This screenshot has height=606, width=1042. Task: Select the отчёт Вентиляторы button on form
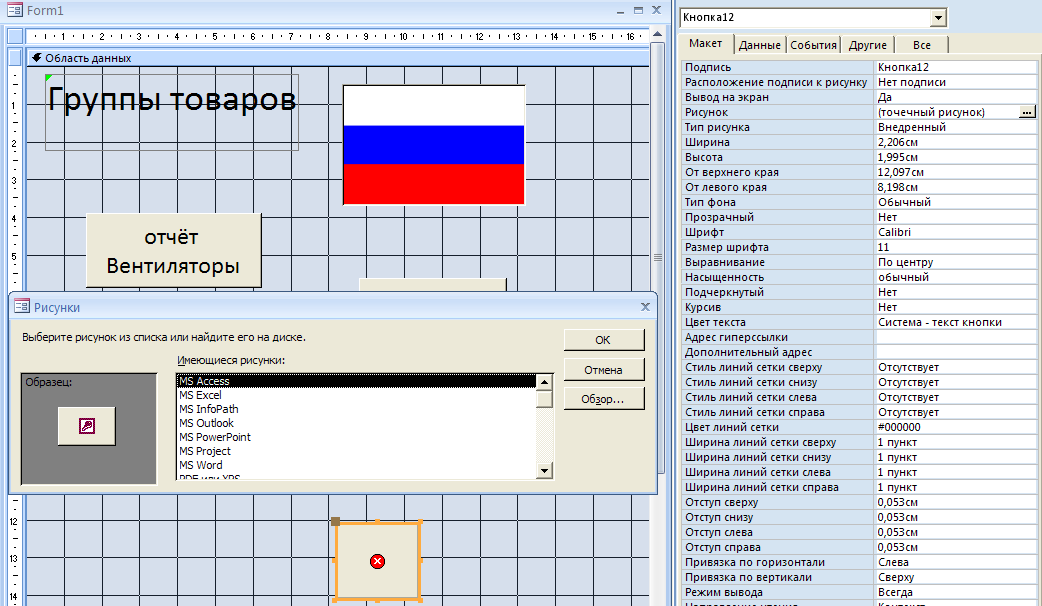point(173,251)
